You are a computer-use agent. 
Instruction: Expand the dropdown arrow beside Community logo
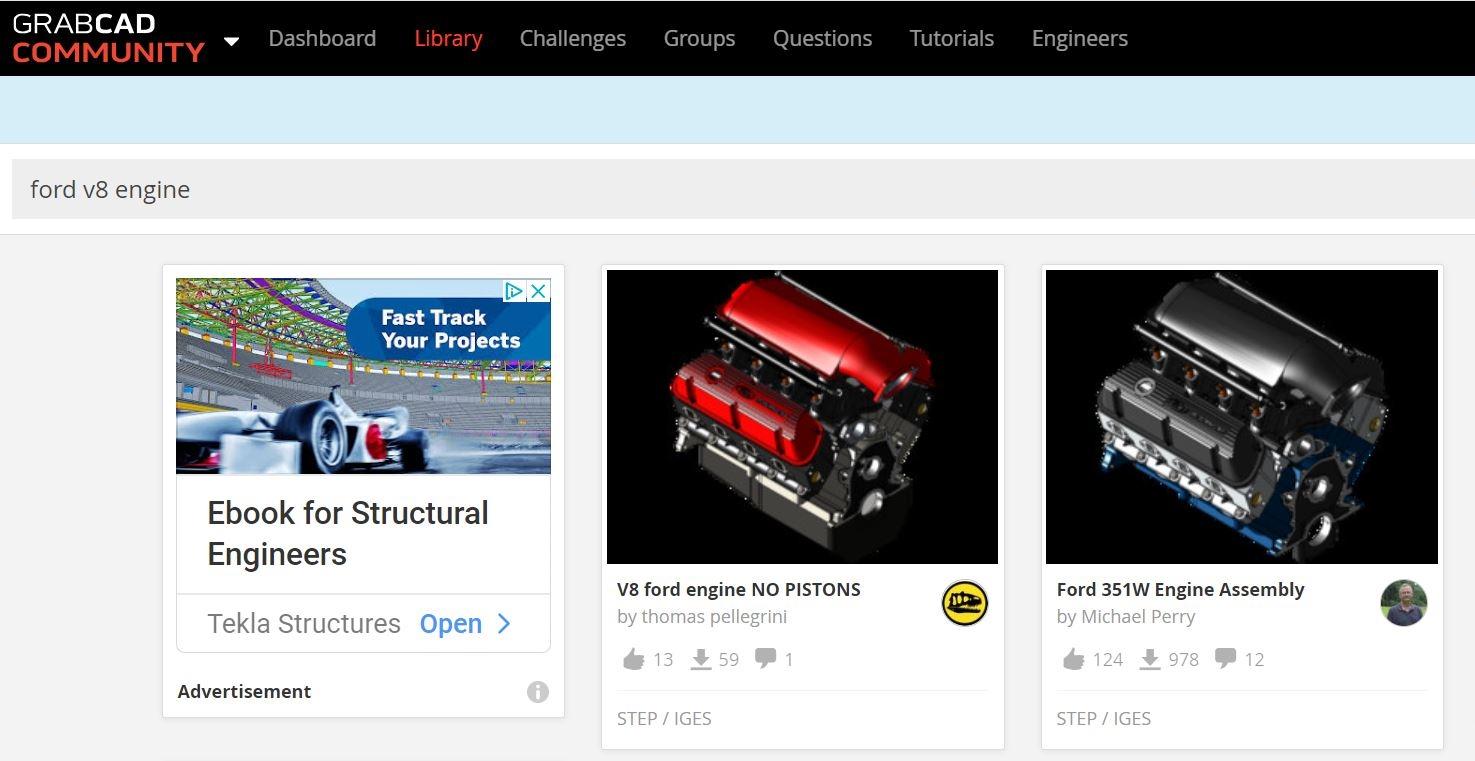tap(231, 41)
